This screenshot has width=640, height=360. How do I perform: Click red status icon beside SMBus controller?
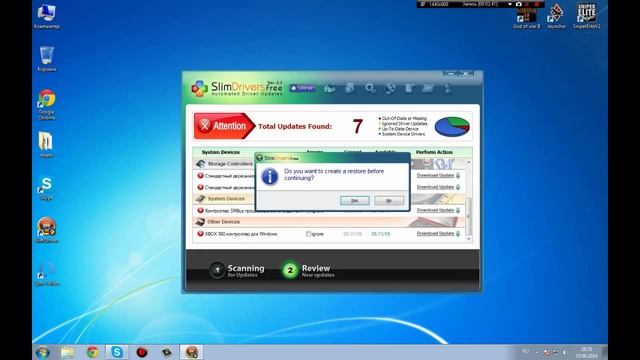(200, 211)
